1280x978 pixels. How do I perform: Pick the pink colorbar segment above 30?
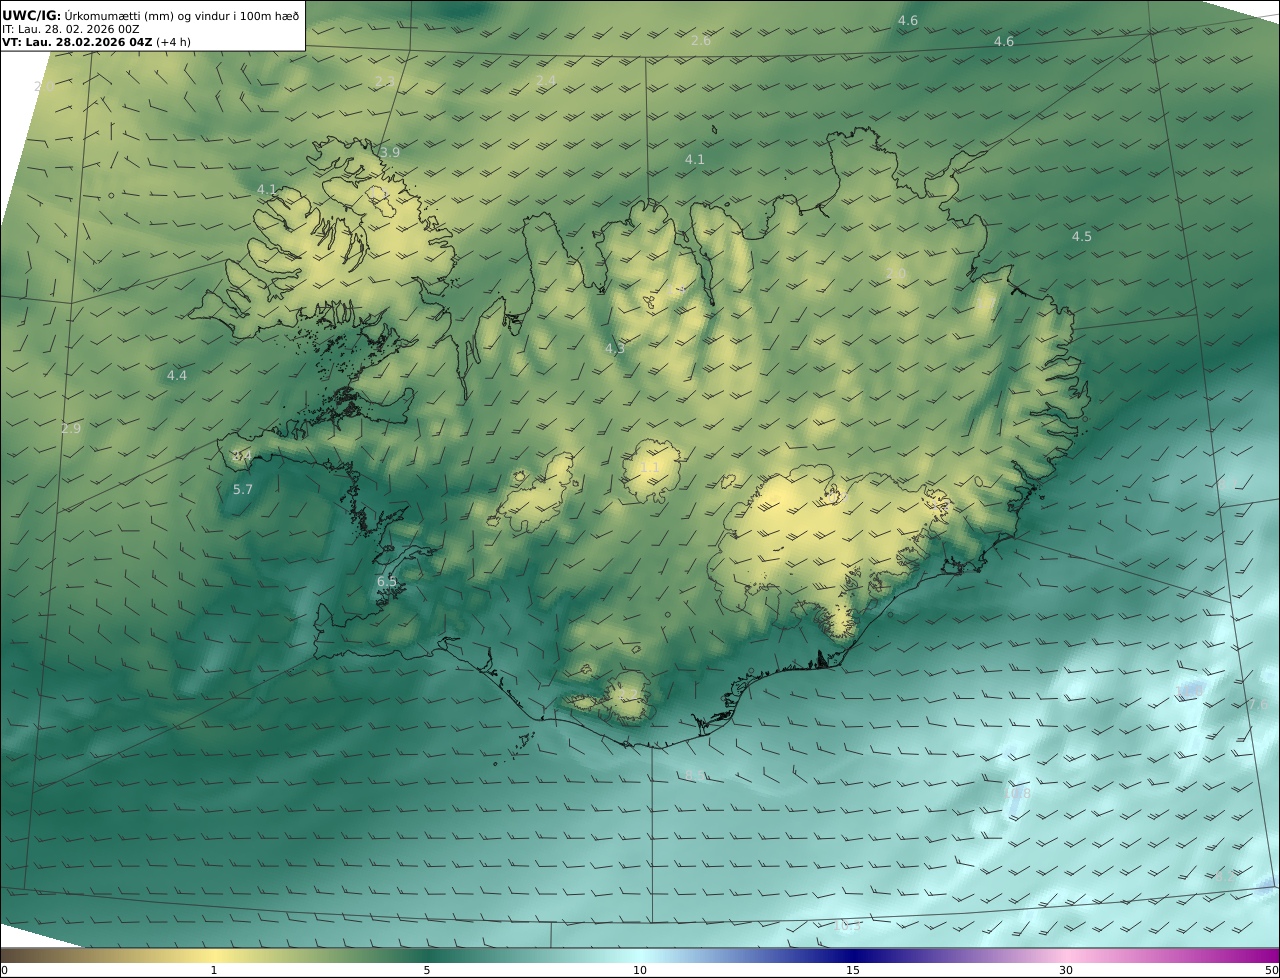click(1066, 955)
